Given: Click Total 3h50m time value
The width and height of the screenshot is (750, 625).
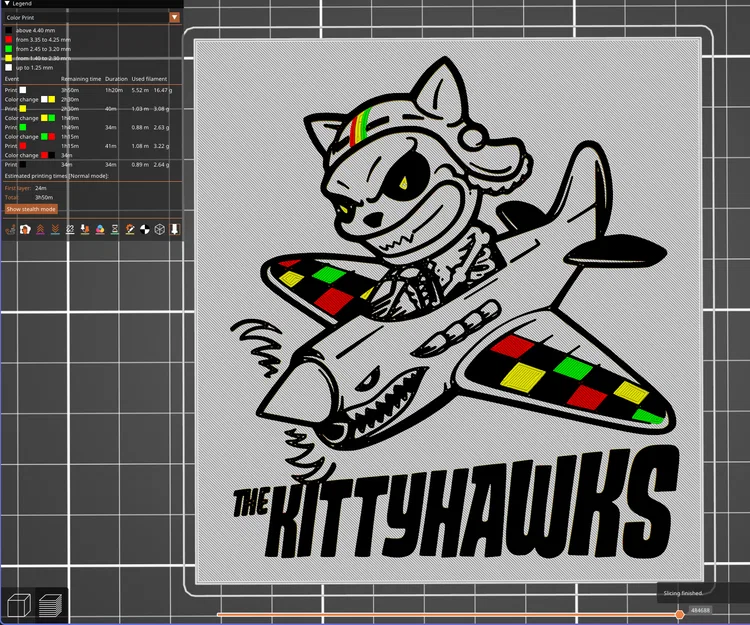Looking at the screenshot, I should tap(44, 197).
